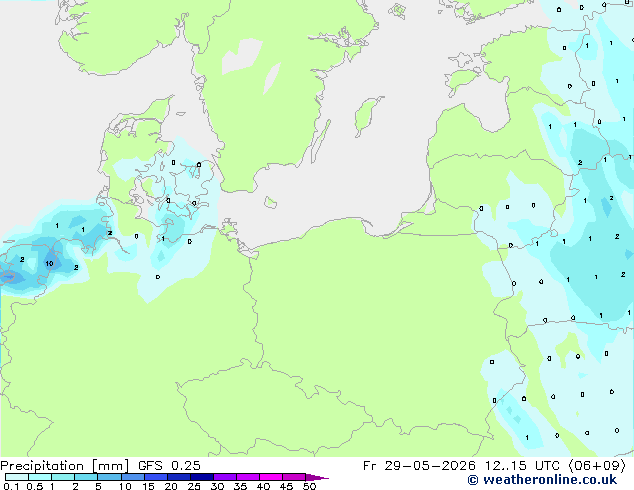Click the 'Fr 29-05-2026' date text

pyautogui.click(x=419, y=466)
